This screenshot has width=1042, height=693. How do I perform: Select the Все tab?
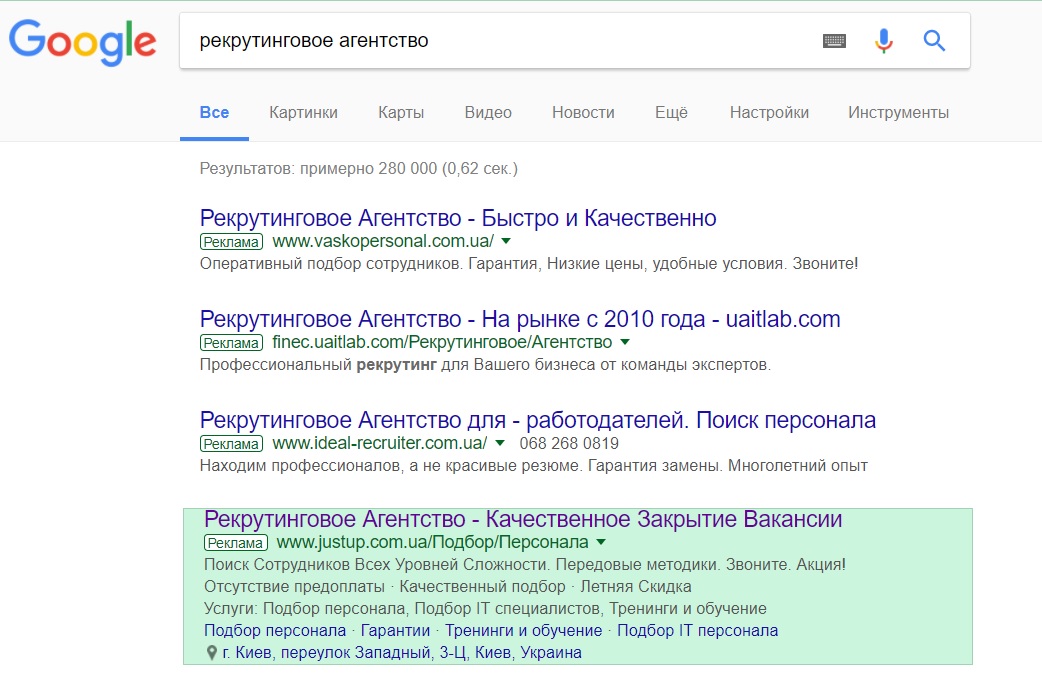(x=214, y=112)
